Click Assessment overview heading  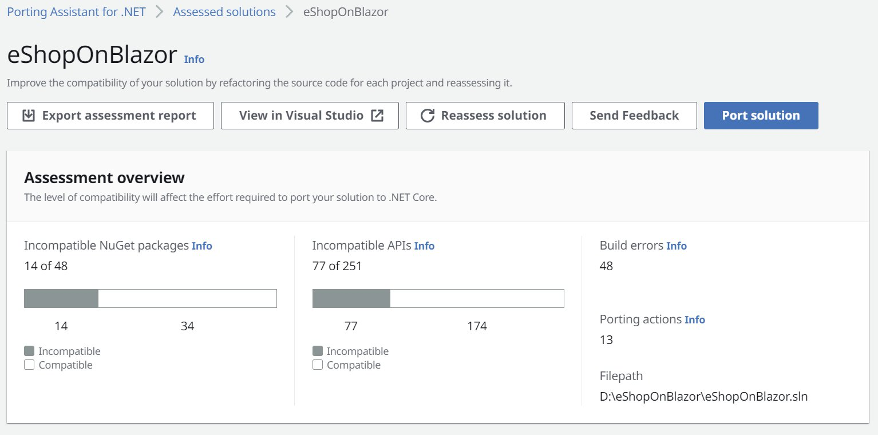point(104,178)
